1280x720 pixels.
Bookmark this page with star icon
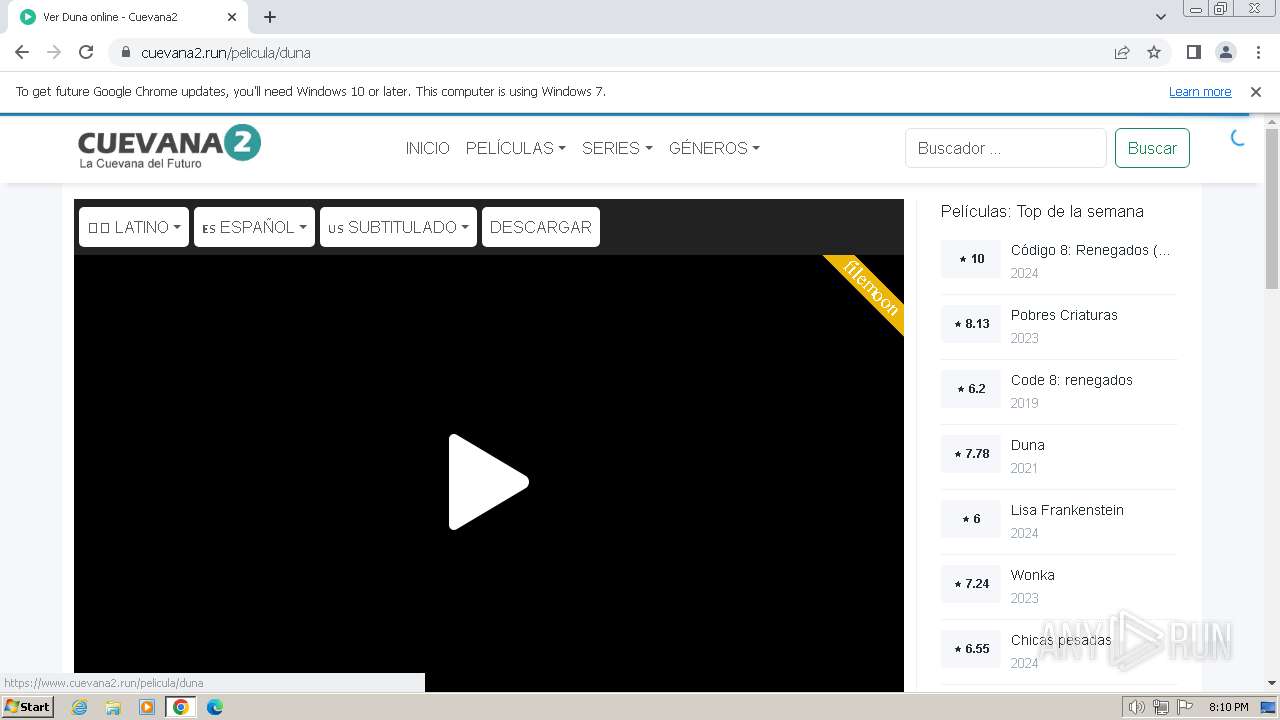click(x=1154, y=52)
